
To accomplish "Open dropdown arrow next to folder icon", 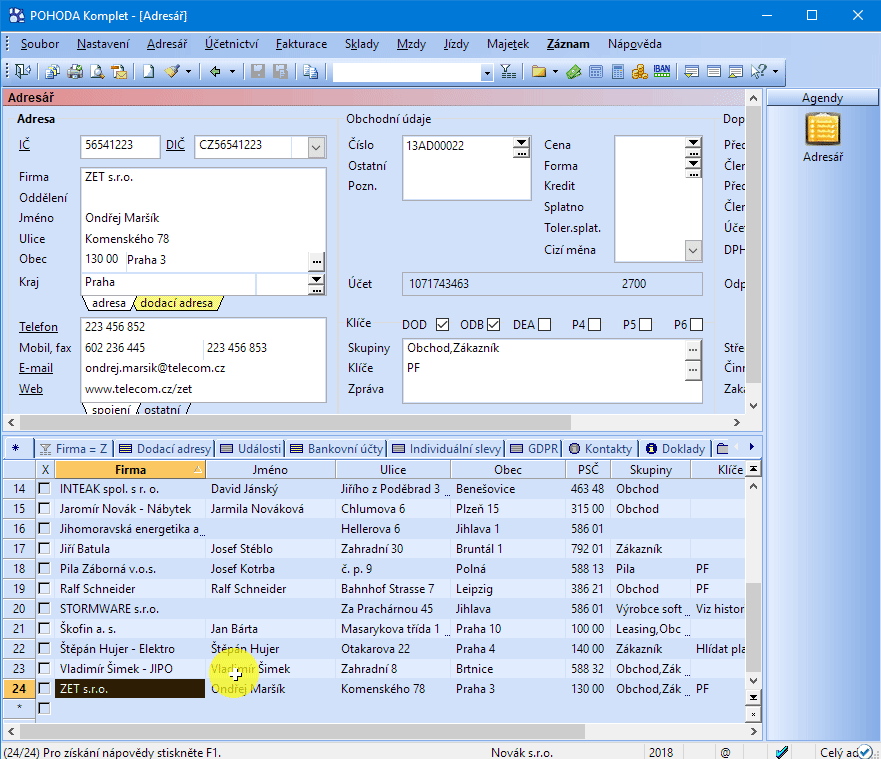I will [555, 71].
